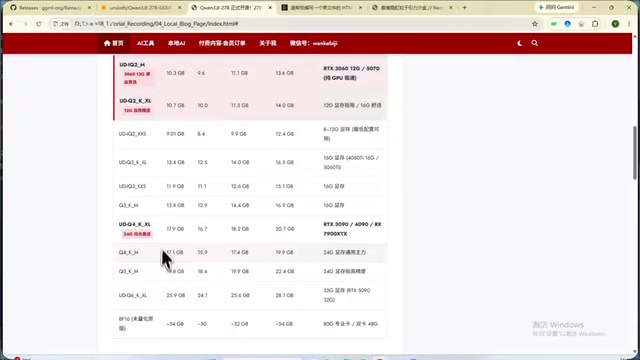640x360 pixels.
Task: Click the BF16 (未量化原版) row name
Action: point(136,324)
